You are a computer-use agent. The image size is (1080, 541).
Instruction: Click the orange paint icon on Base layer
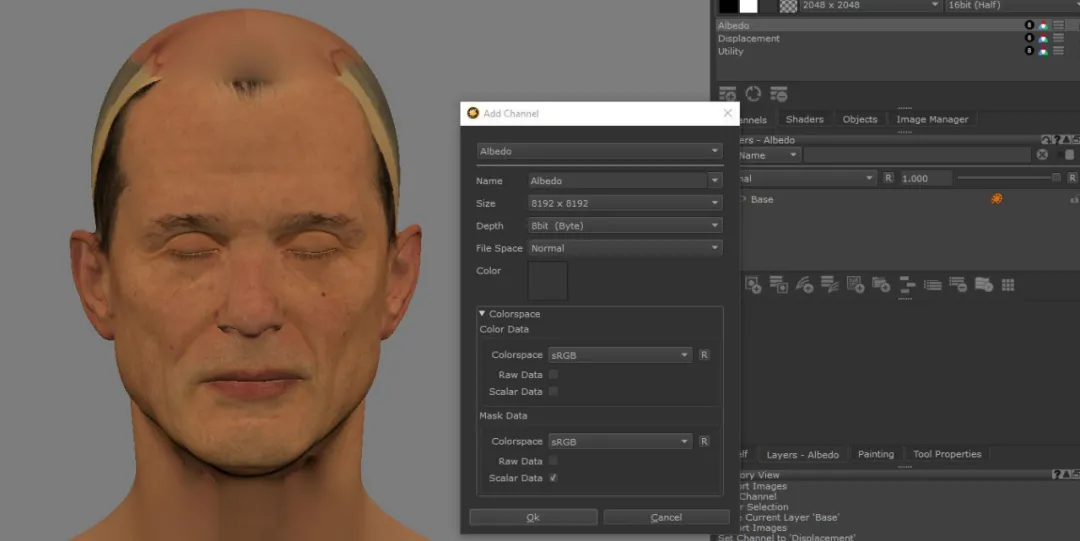996,199
